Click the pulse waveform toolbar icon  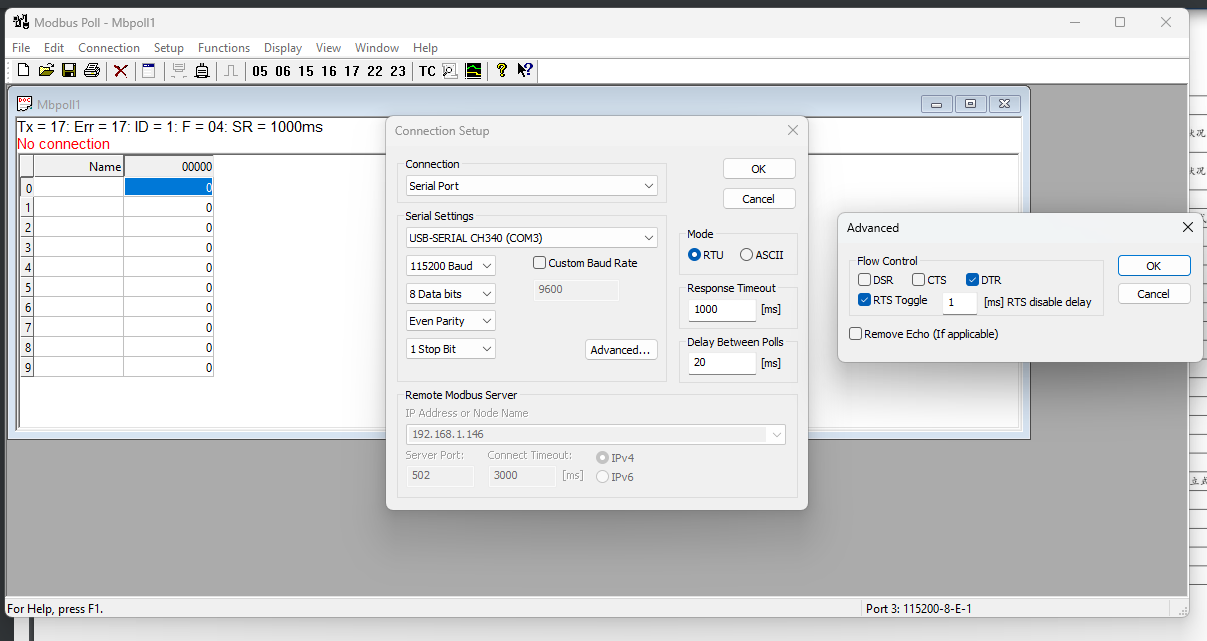[x=231, y=71]
